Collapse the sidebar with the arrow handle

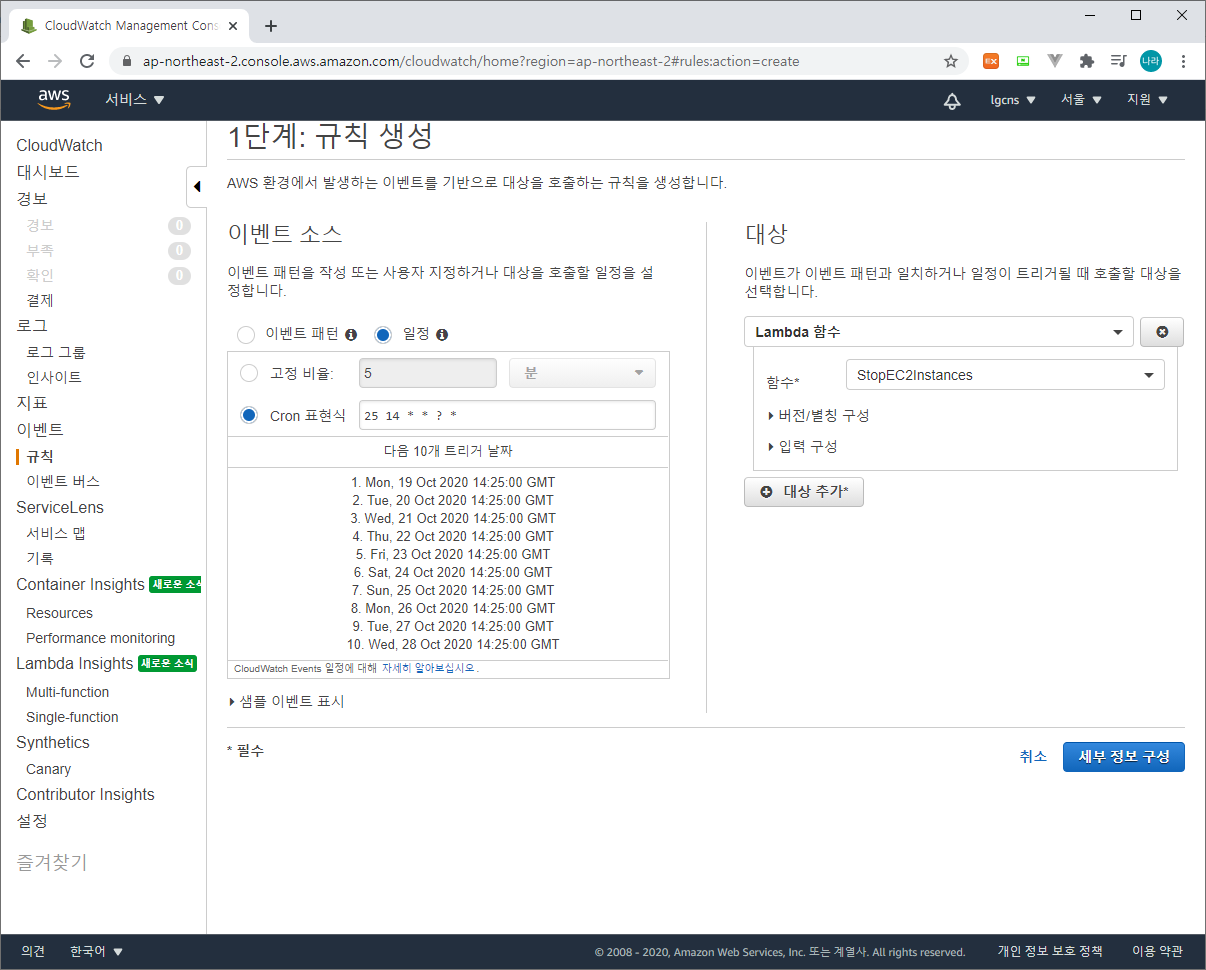(x=196, y=186)
